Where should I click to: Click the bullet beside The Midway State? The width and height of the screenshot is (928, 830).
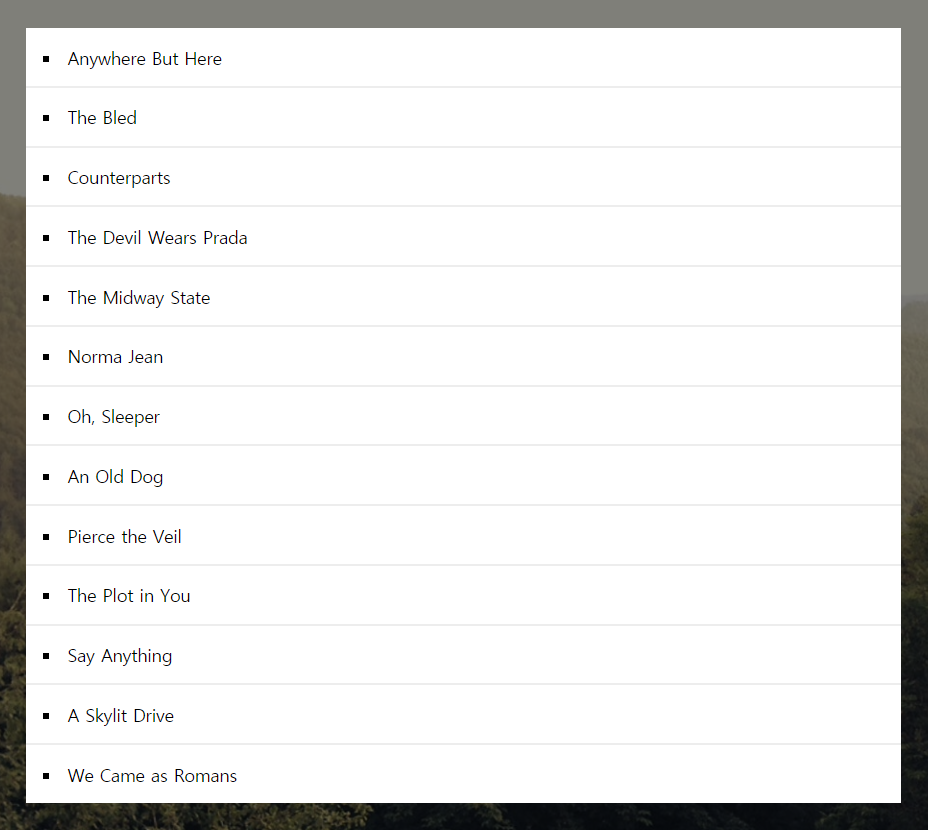[46, 298]
